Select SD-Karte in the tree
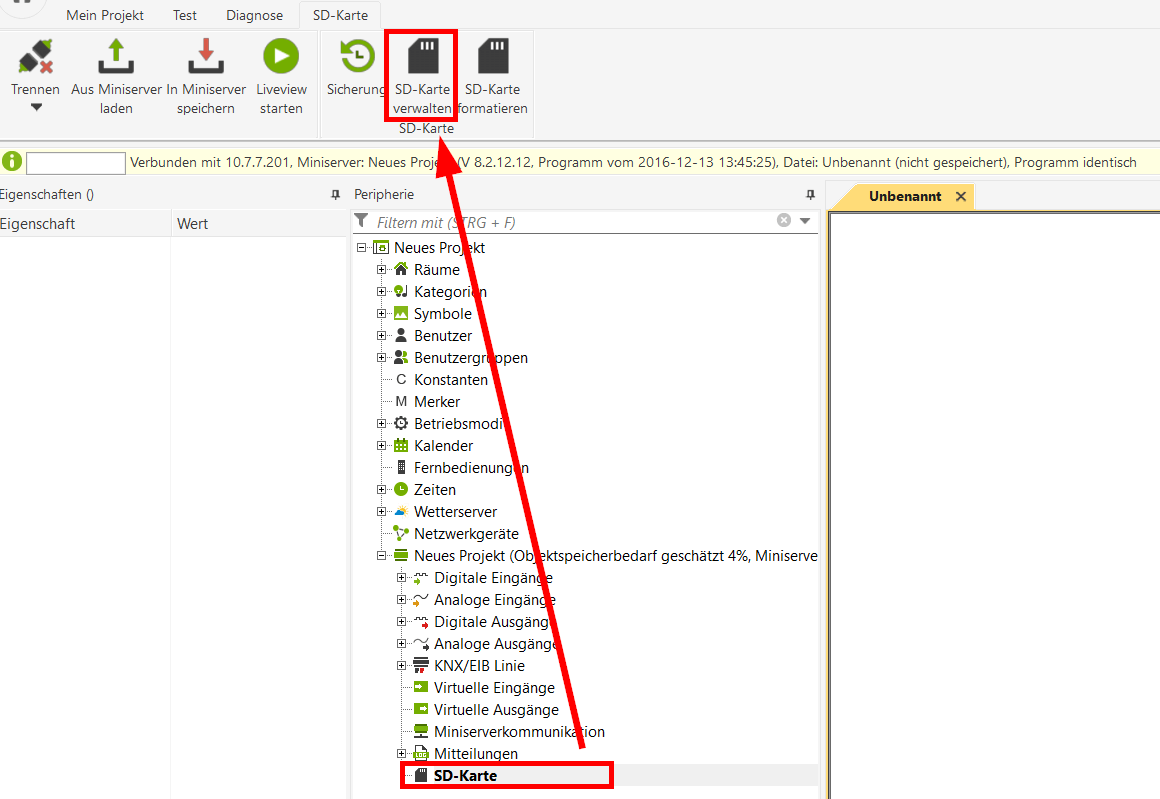Screen dimensions: 1160x799 pos(465,776)
